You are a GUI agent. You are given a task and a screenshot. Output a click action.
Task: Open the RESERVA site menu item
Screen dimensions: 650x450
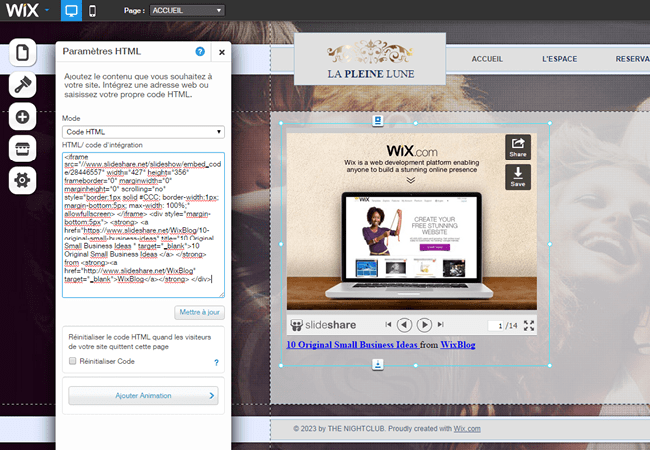point(633,59)
